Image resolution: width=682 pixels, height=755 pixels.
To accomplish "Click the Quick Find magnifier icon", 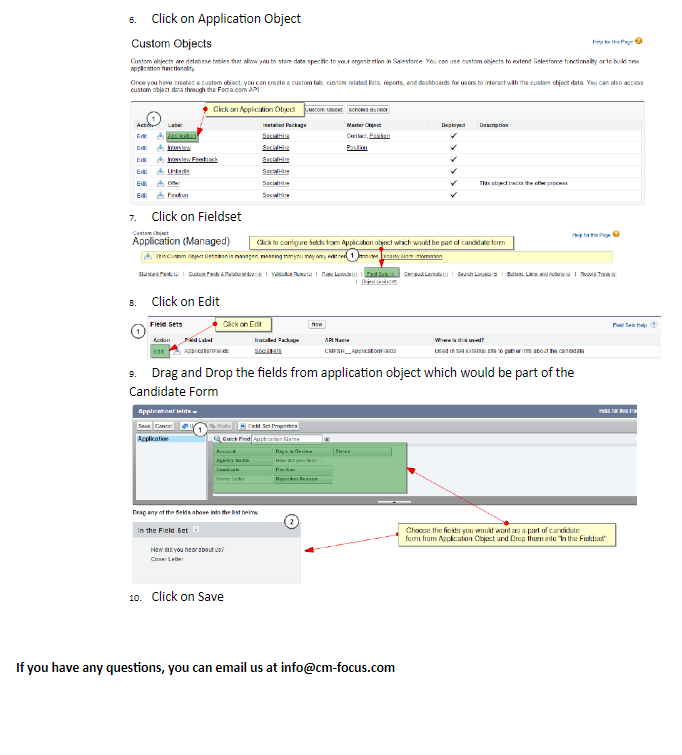I will click(x=217, y=439).
